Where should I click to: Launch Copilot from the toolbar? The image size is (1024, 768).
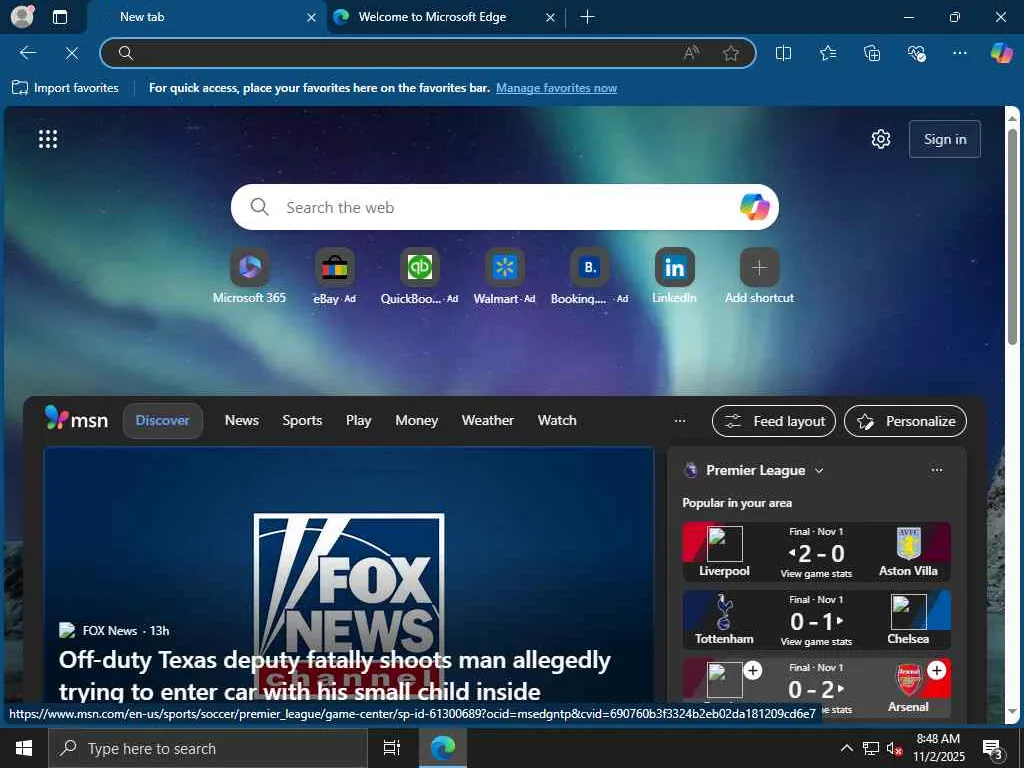1001,53
